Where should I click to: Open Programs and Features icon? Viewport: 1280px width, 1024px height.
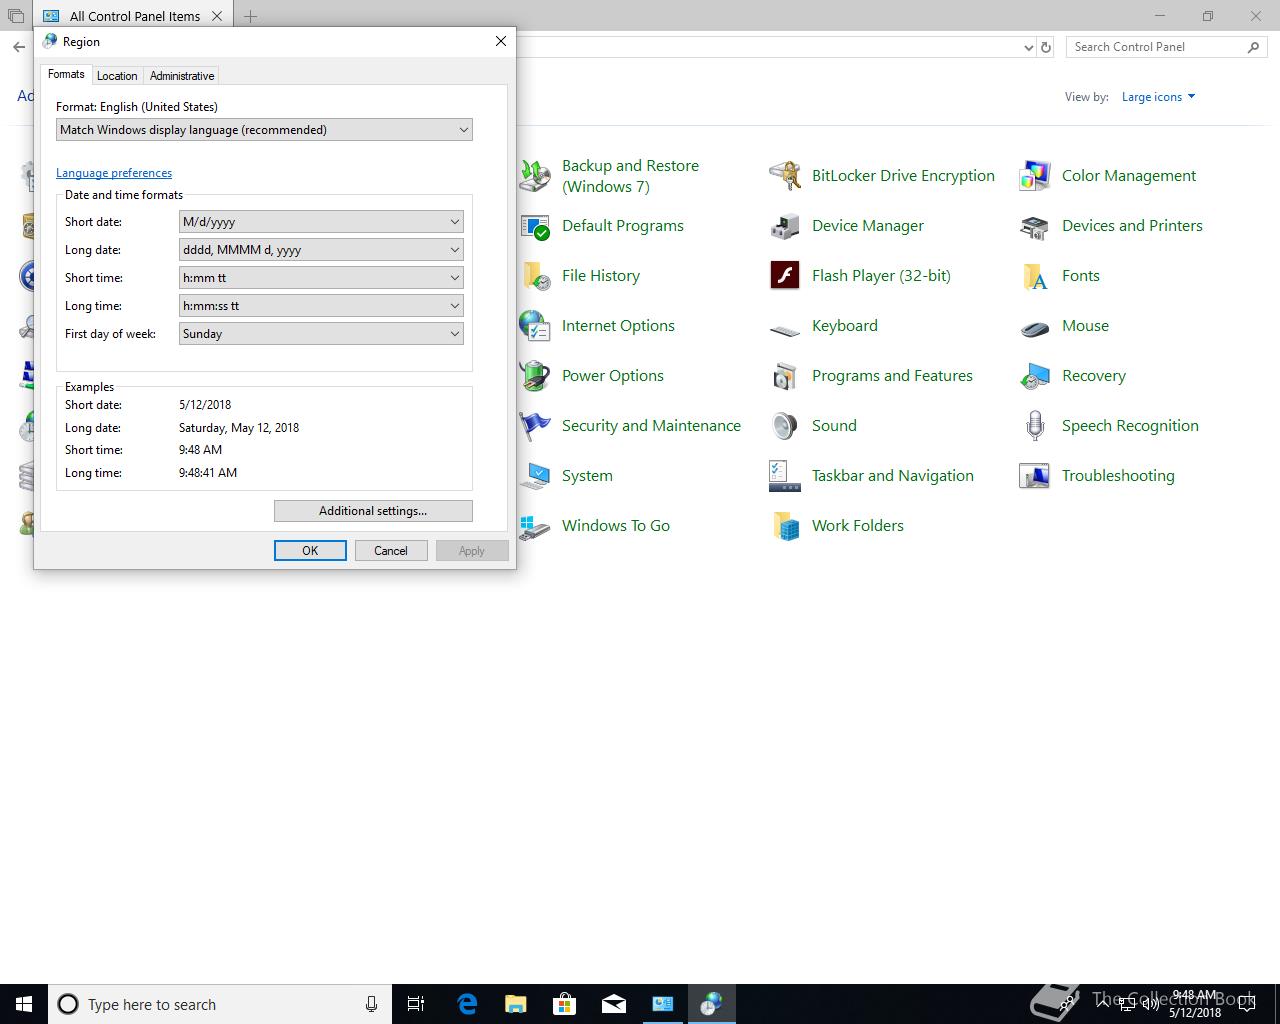[x=785, y=376]
